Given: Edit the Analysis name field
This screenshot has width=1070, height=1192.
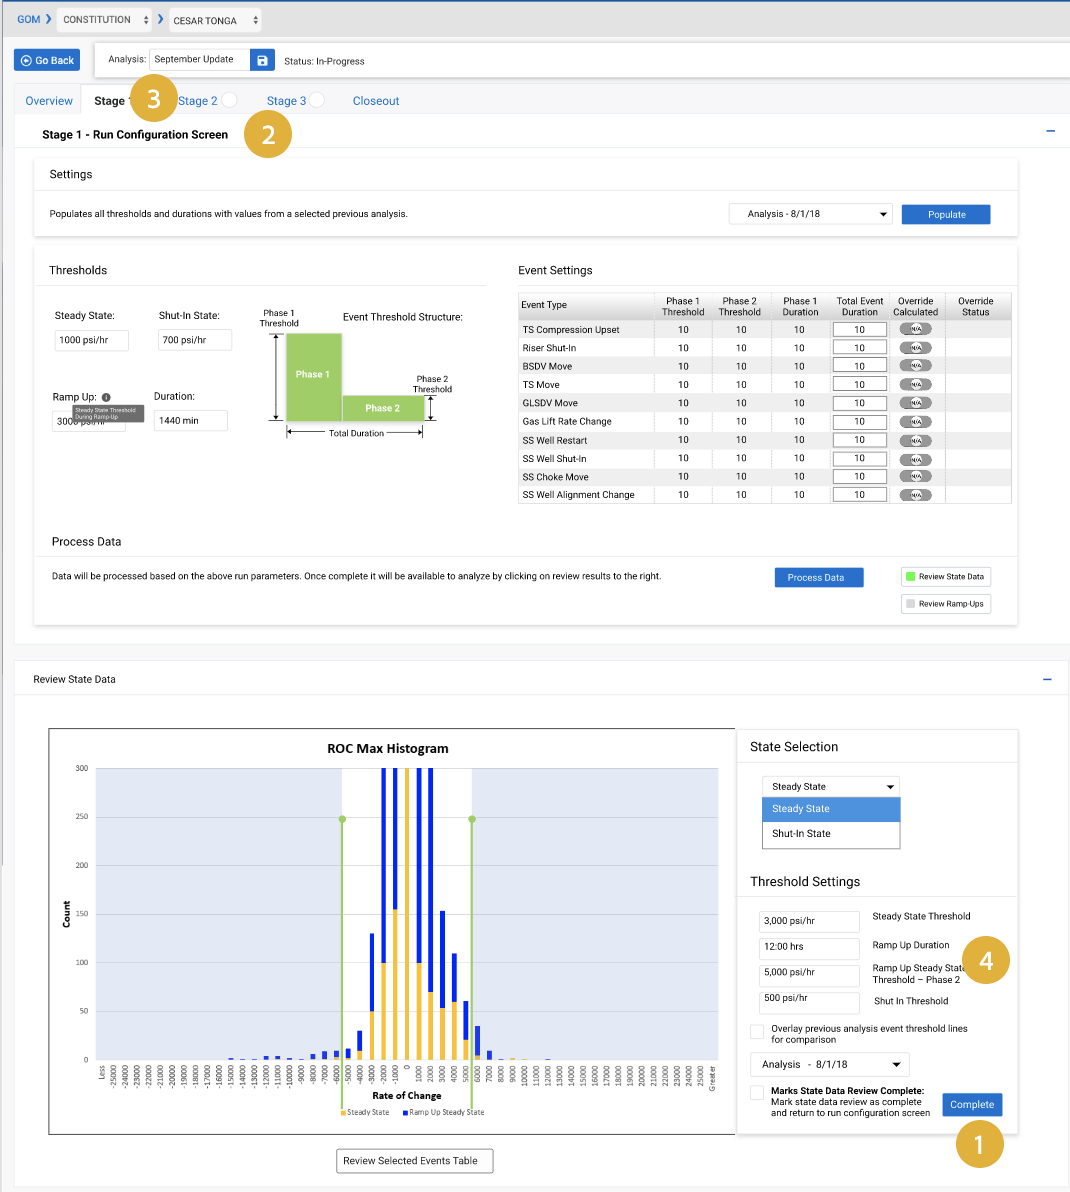Looking at the screenshot, I should click(x=199, y=59).
